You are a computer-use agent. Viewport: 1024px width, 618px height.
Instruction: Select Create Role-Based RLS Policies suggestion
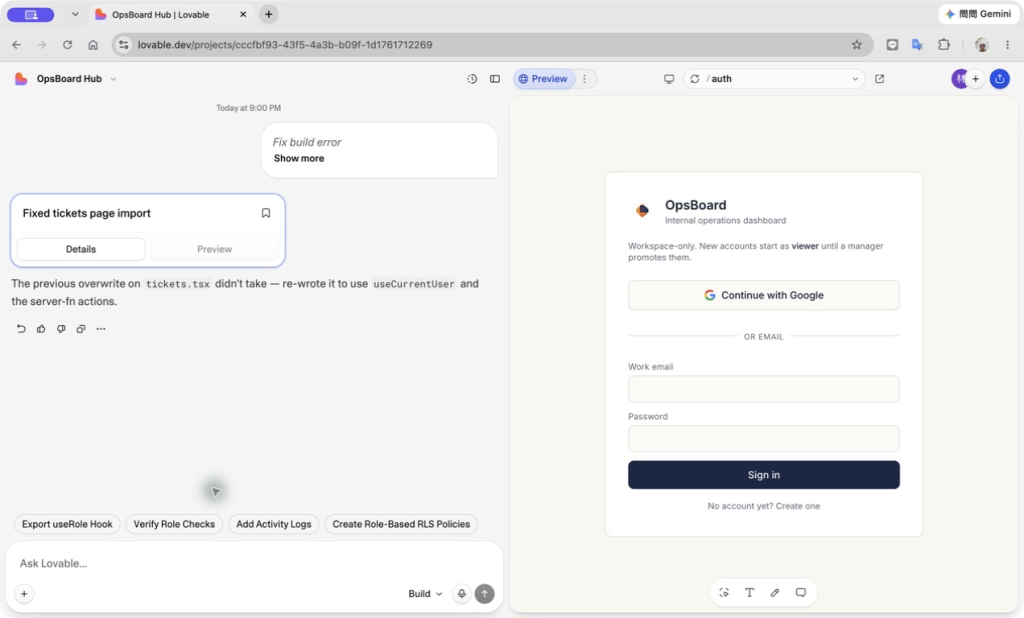pyautogui.click(x=401, y=524)
